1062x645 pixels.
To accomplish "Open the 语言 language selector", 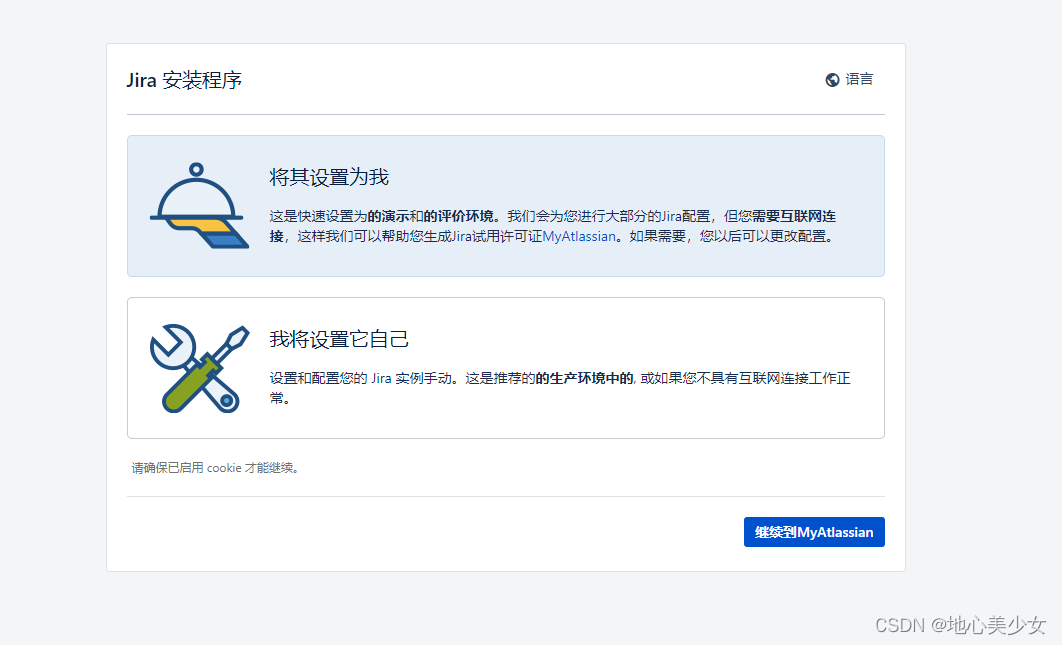I will (x=849, y=80).
